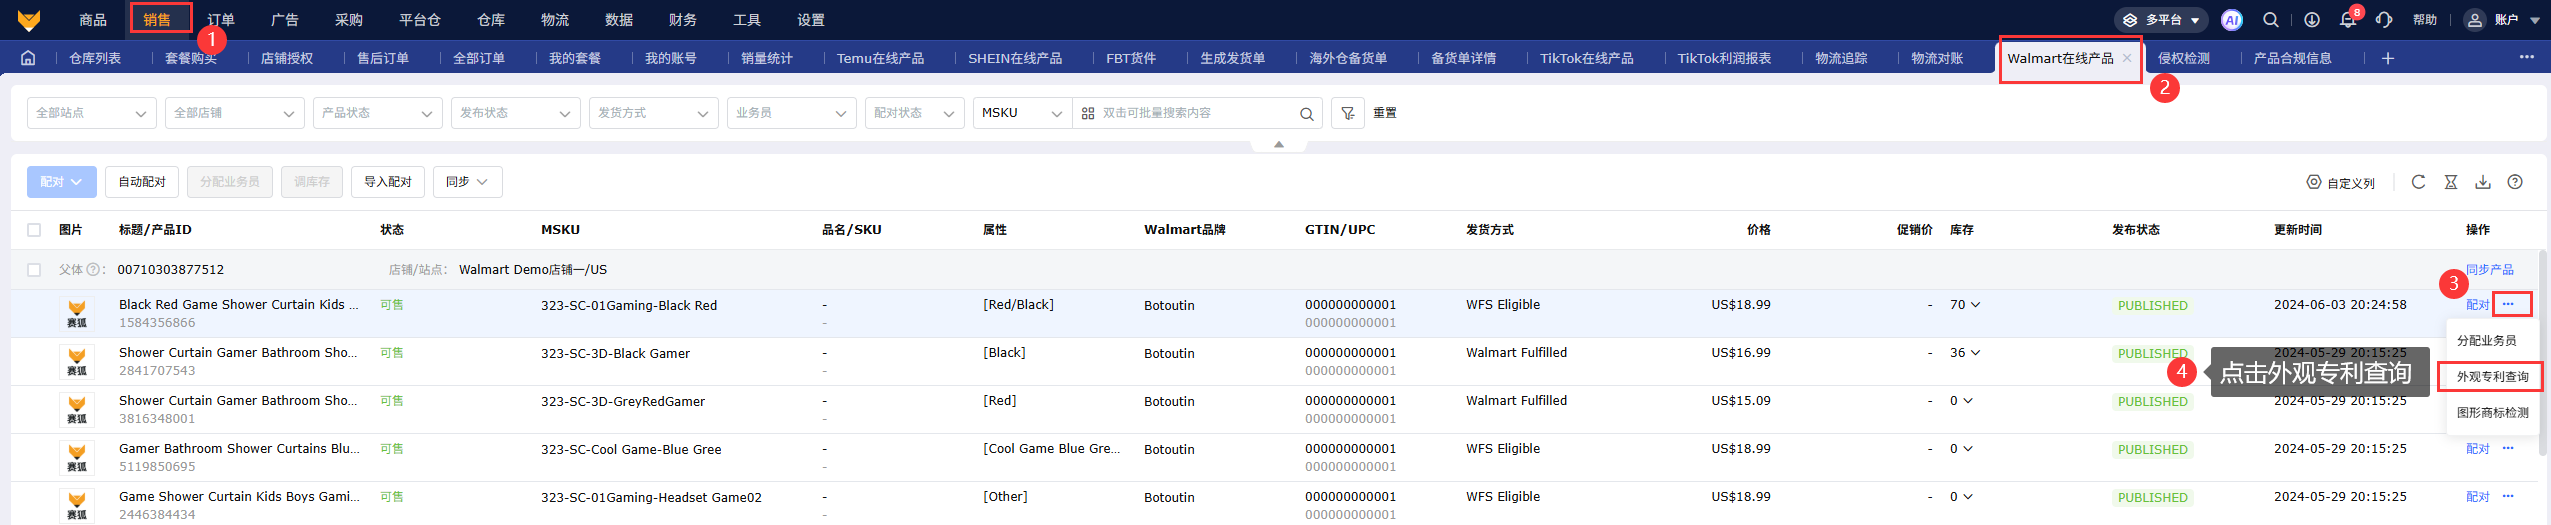The height and width of the screenshot is (525, 2551).
Task: Click the 导入配对 button
Action: point(387,182)
